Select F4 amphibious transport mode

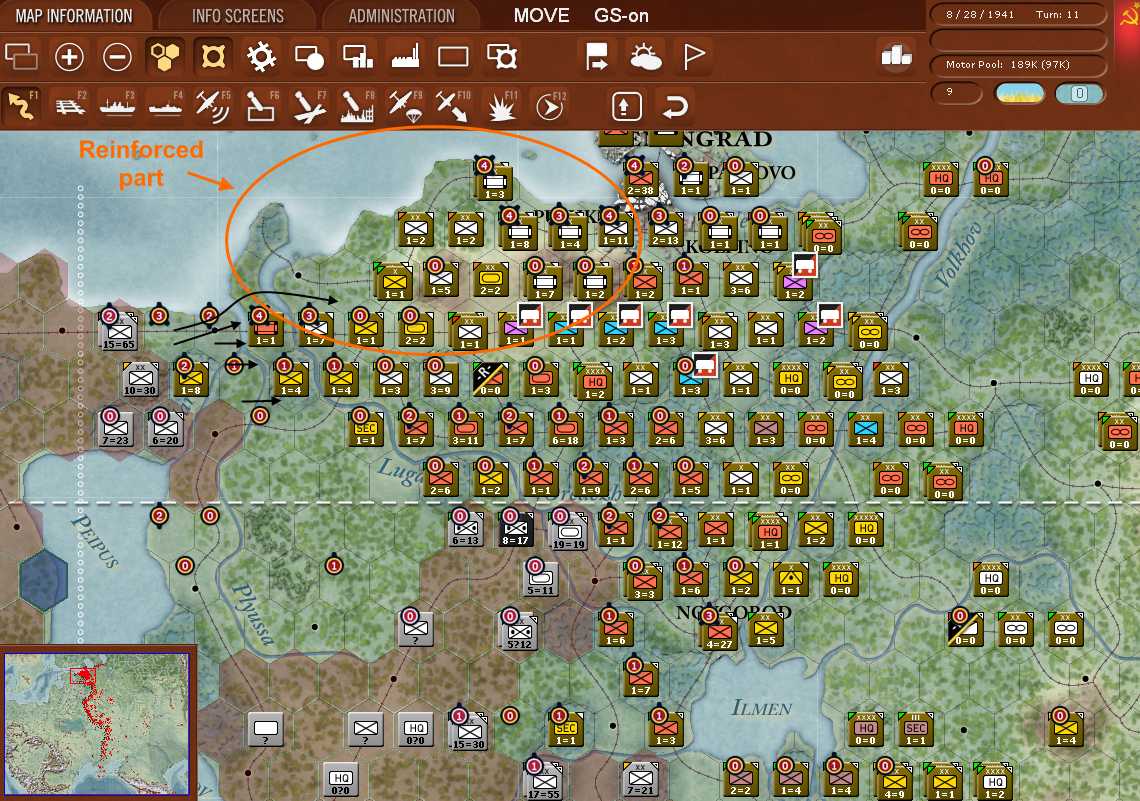(166, 106)
